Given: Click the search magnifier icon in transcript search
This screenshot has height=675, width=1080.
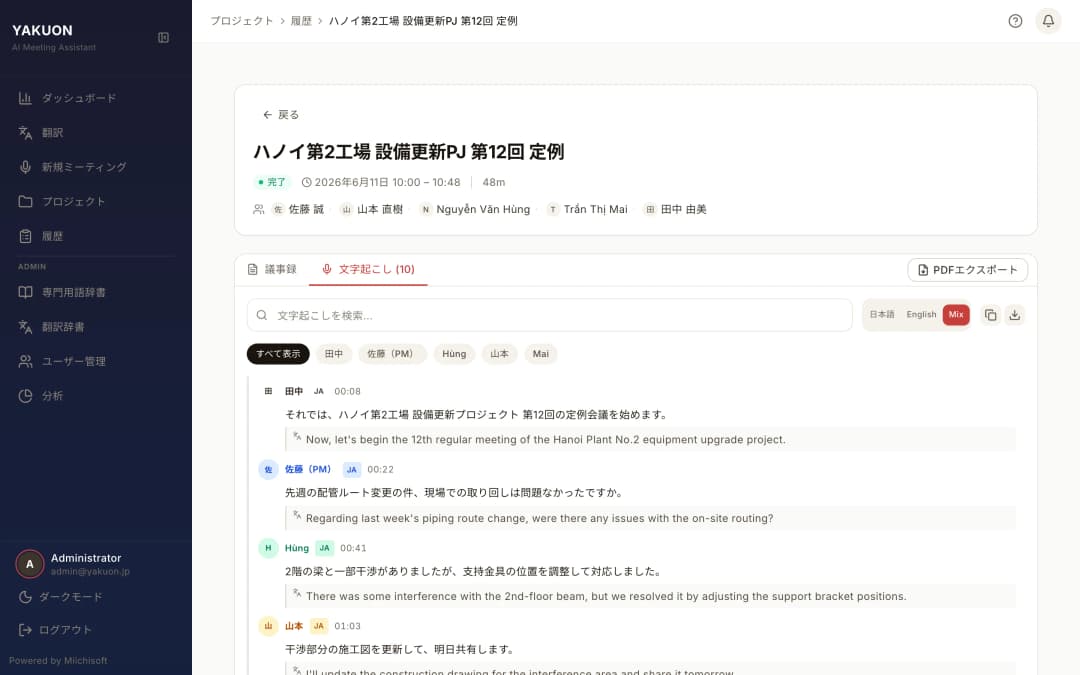Looking at the screenshot, I should click(x=262, y=315).
